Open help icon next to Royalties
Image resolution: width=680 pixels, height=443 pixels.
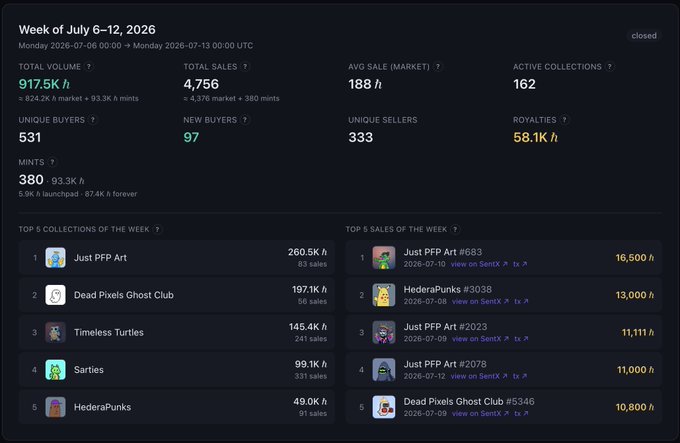pyautogui.click(x=564, y=120)
